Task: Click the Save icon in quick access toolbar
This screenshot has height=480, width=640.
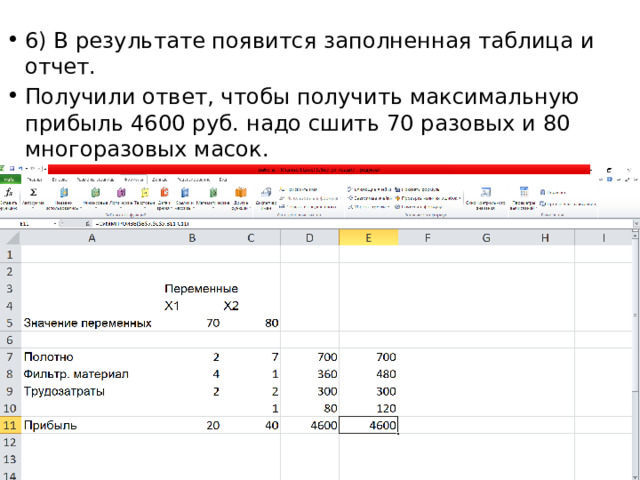Action: [x=12, y=169]
